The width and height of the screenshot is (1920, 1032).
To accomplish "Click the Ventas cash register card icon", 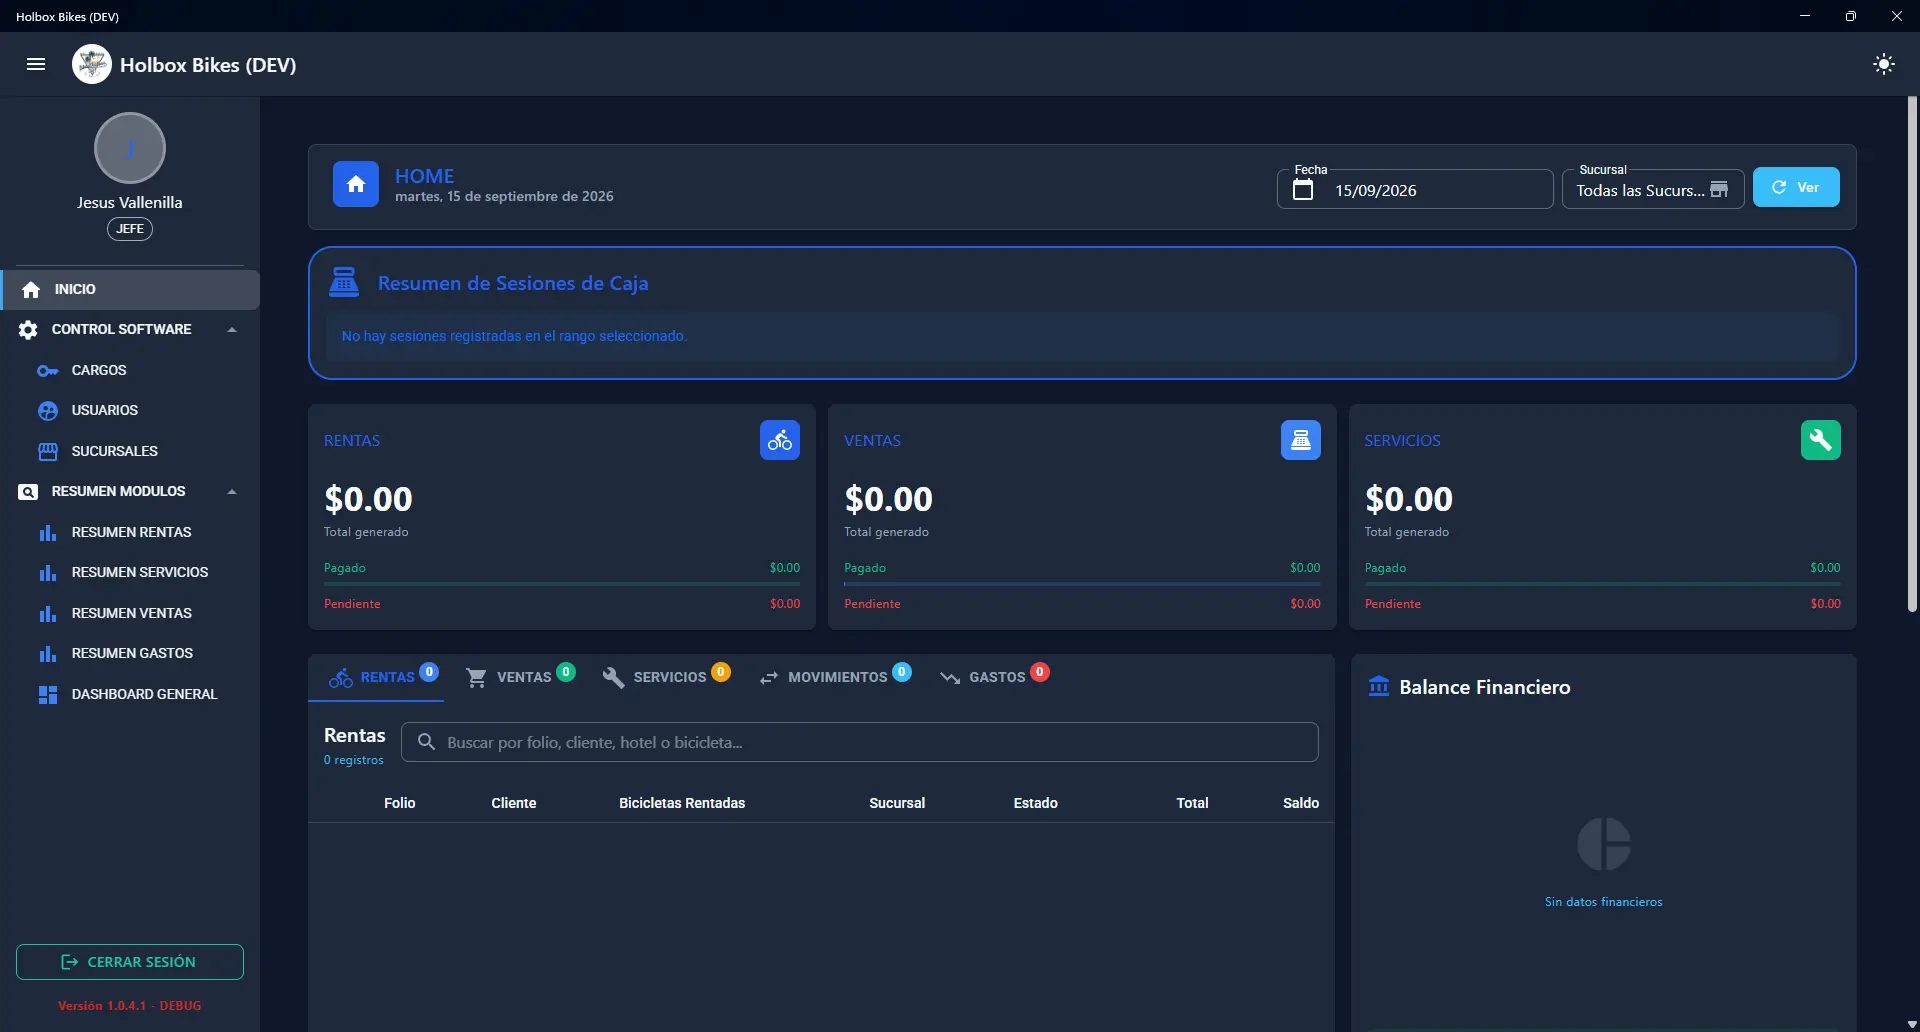I will [1301, 440].
